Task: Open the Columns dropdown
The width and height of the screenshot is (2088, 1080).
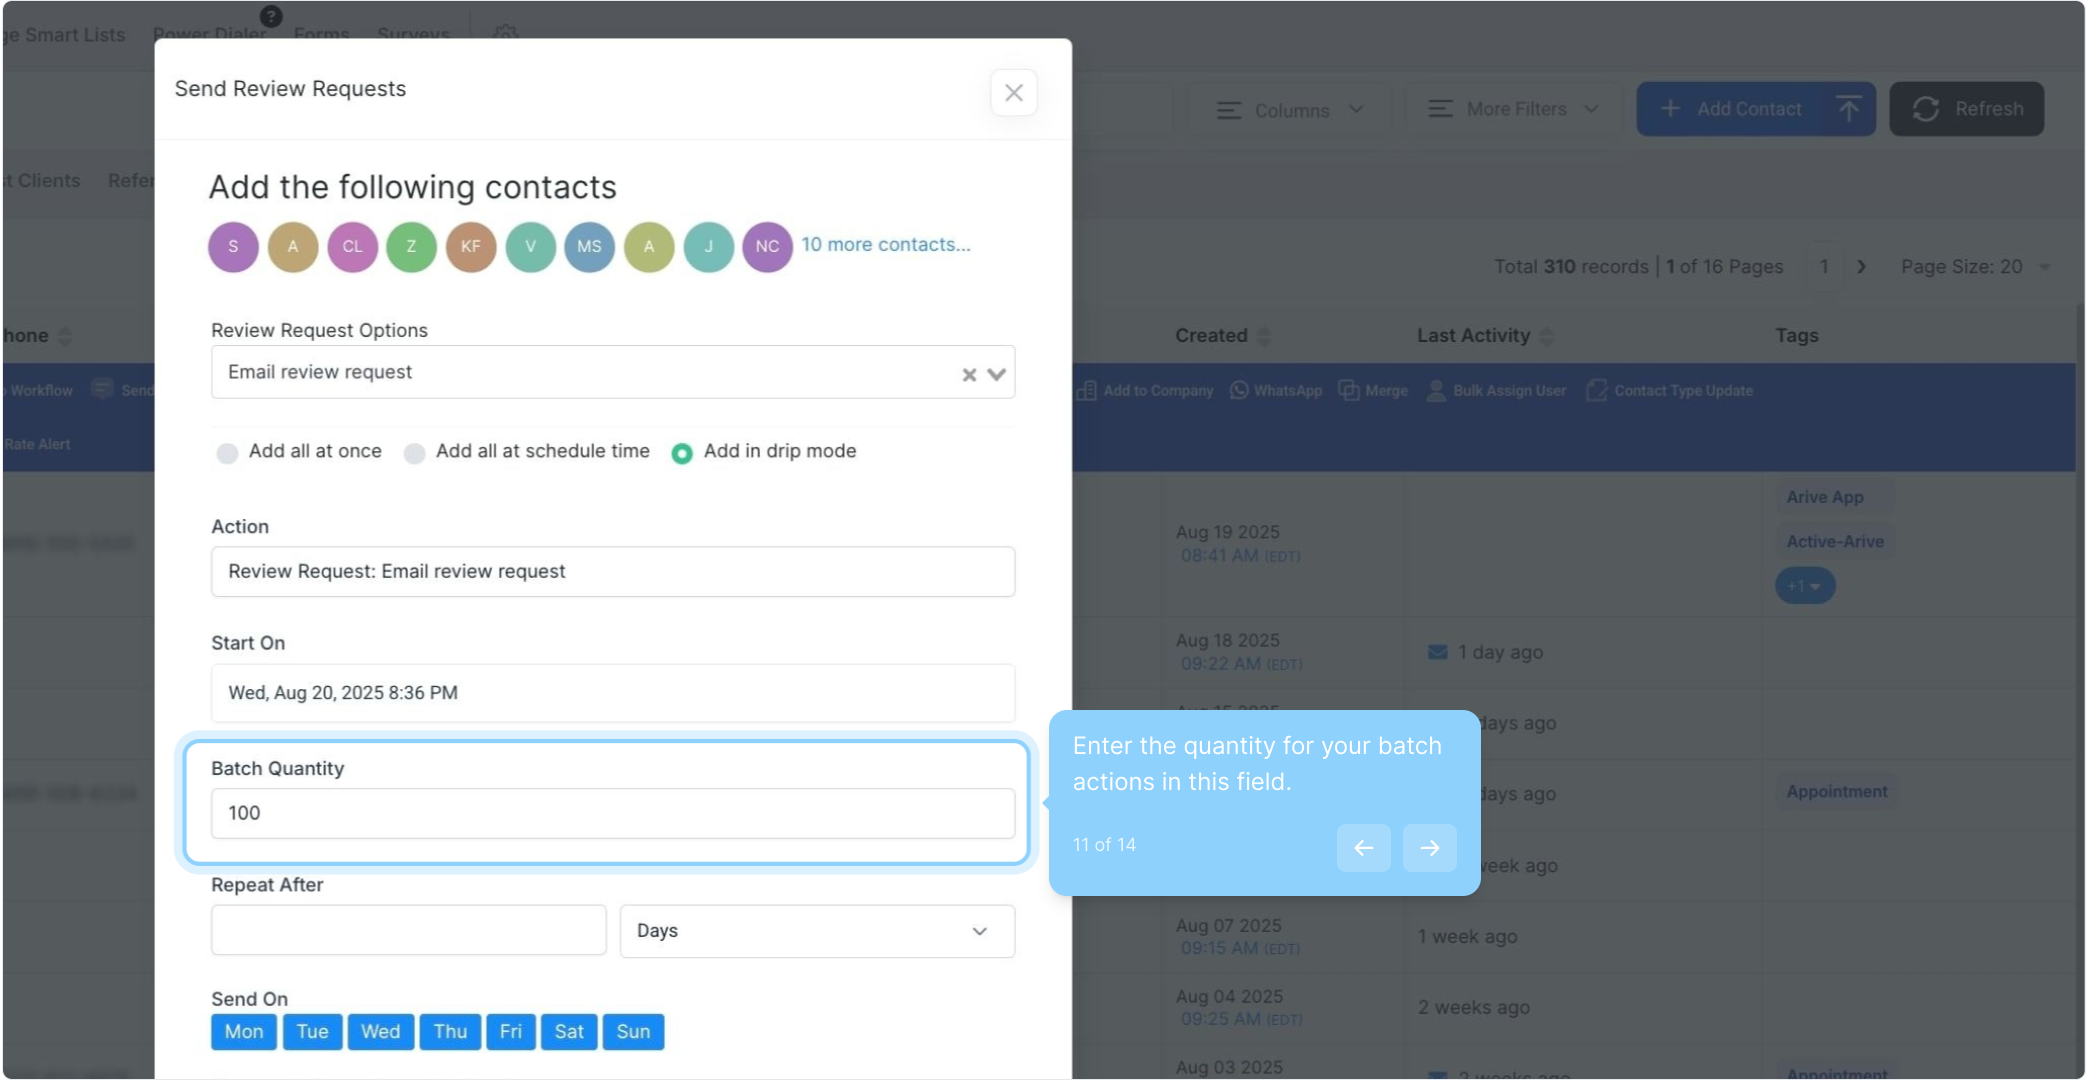Action: (1290, 110)
